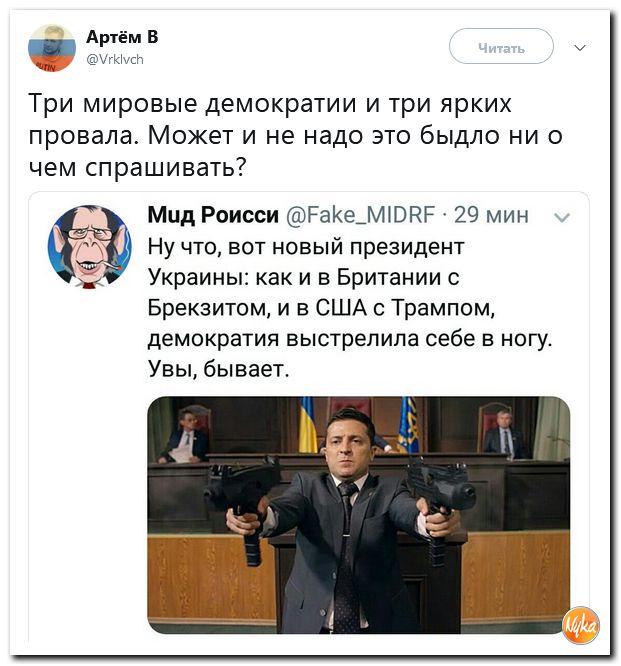Click the orange watermark logo

(x=580, y=624)
